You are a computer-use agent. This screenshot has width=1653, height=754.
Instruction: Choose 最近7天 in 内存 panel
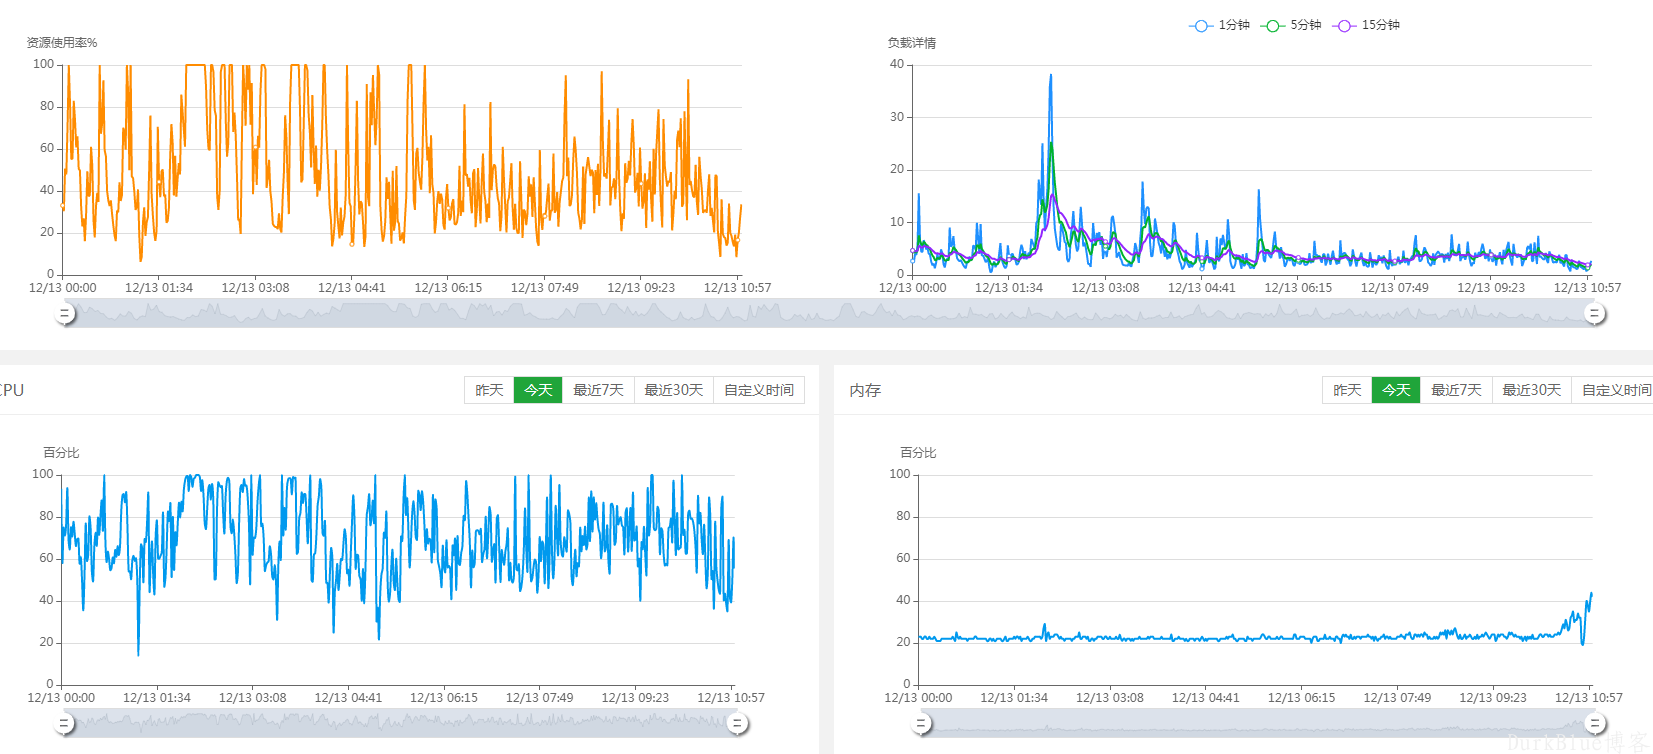(x=1456, y=390)
